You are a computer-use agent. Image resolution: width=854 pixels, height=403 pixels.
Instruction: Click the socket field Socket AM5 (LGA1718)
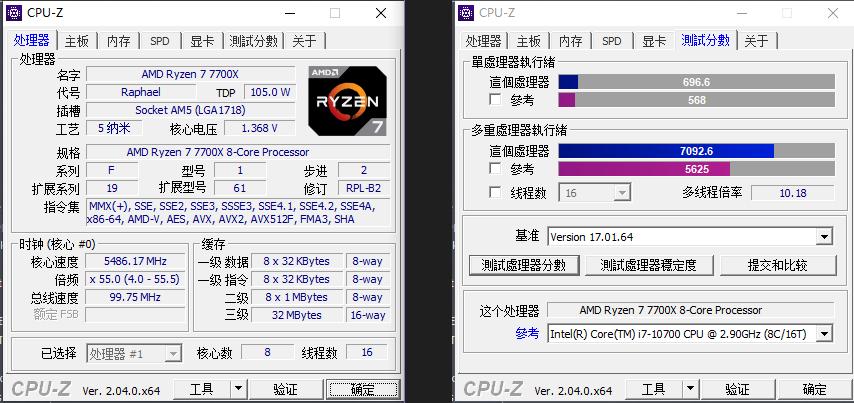(x=190, y=110)
